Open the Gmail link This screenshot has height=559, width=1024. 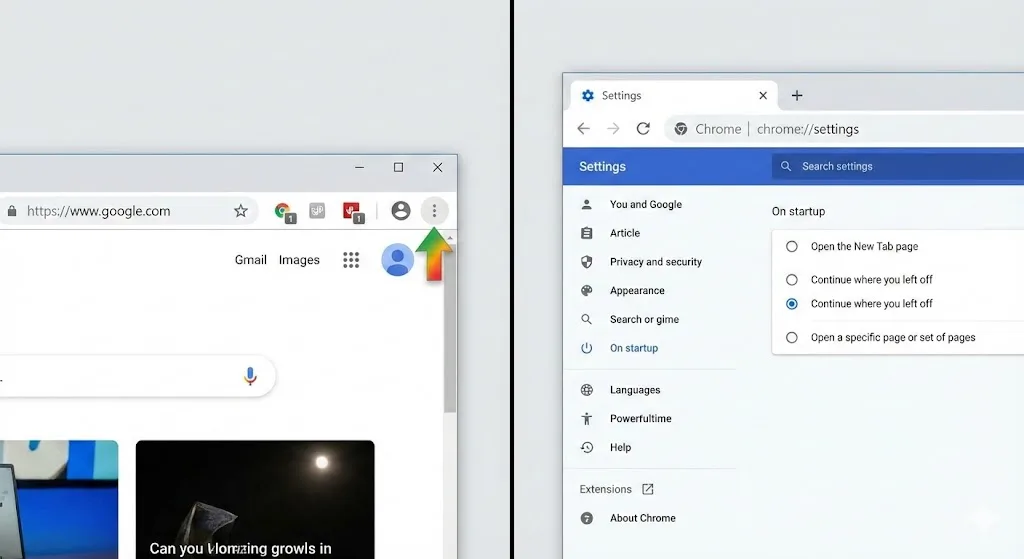(251, 260)
